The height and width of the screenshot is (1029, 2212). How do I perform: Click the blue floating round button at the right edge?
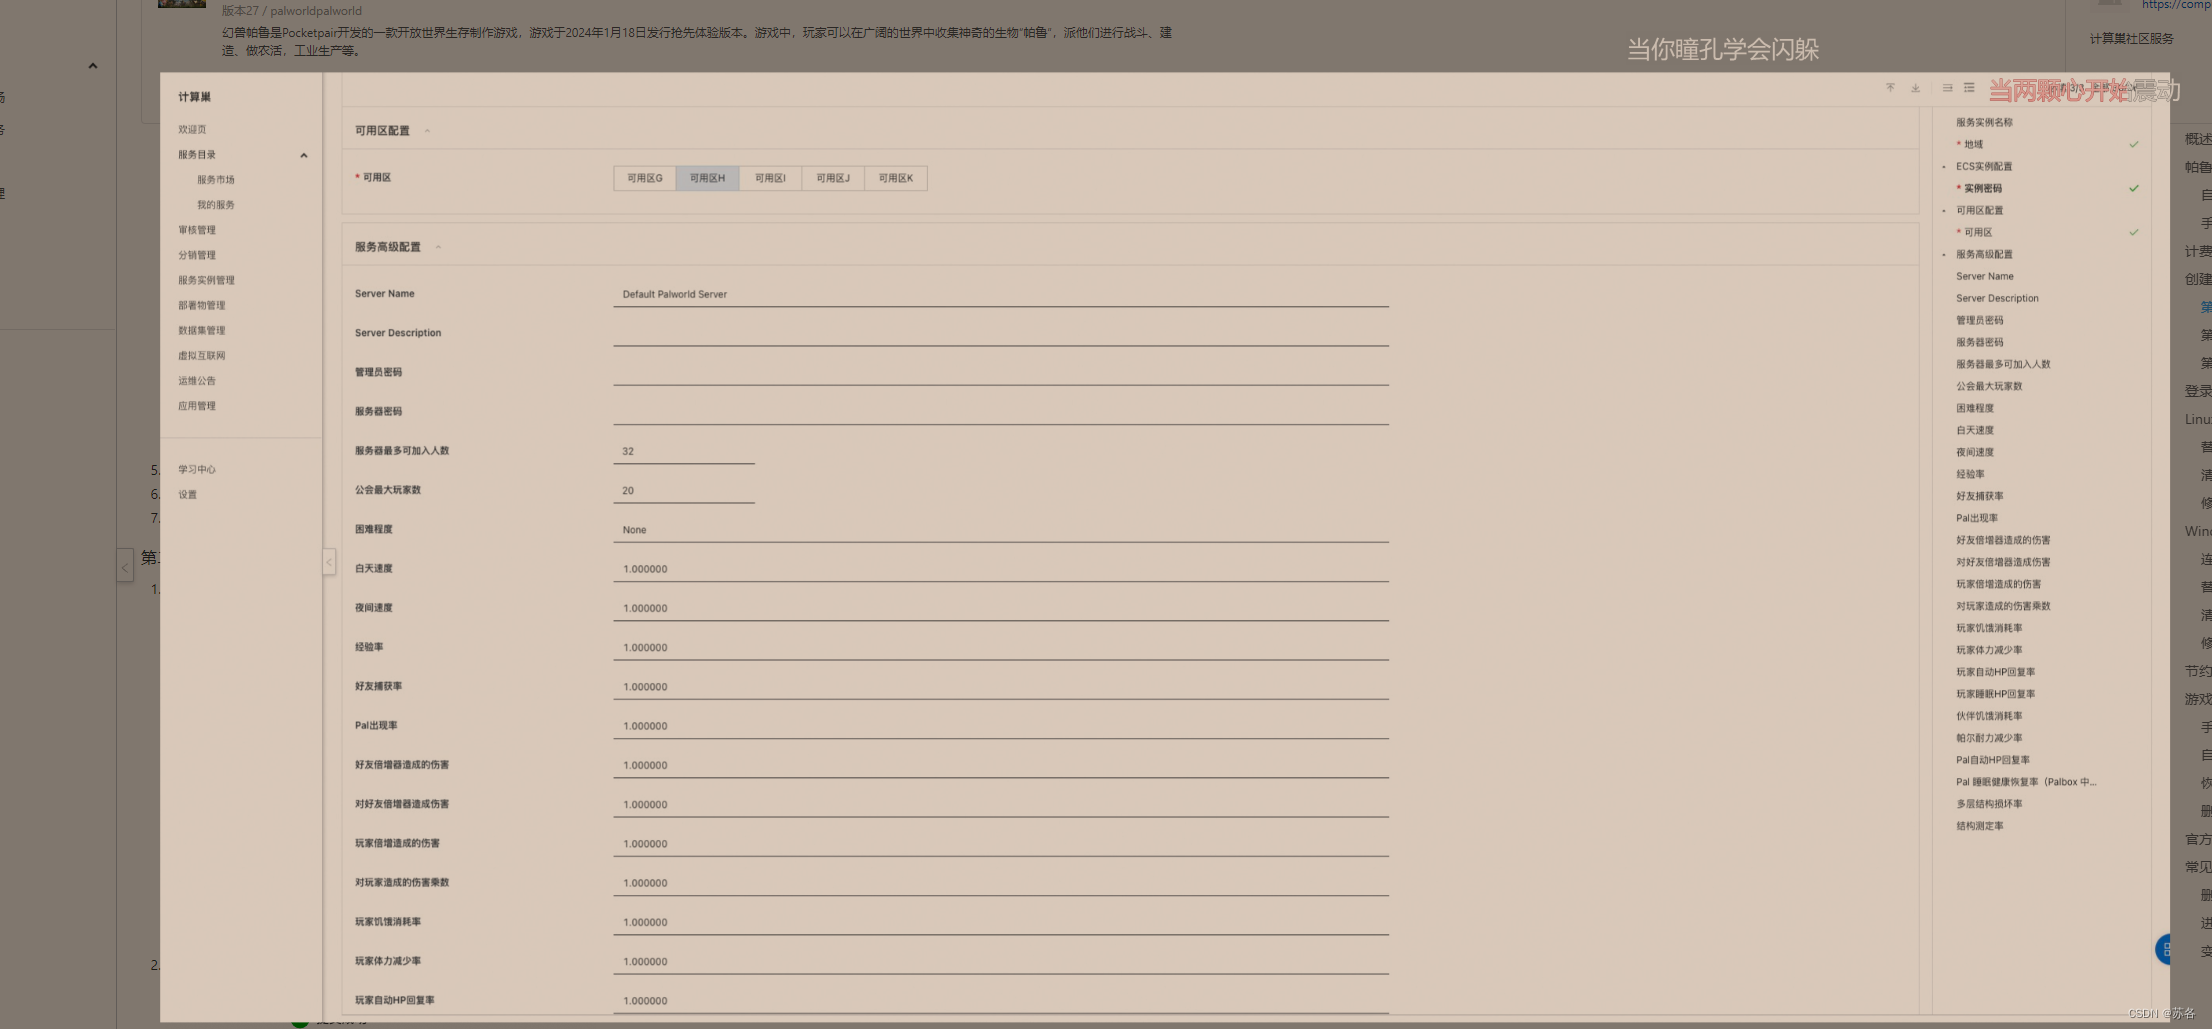click(2163, 949)
